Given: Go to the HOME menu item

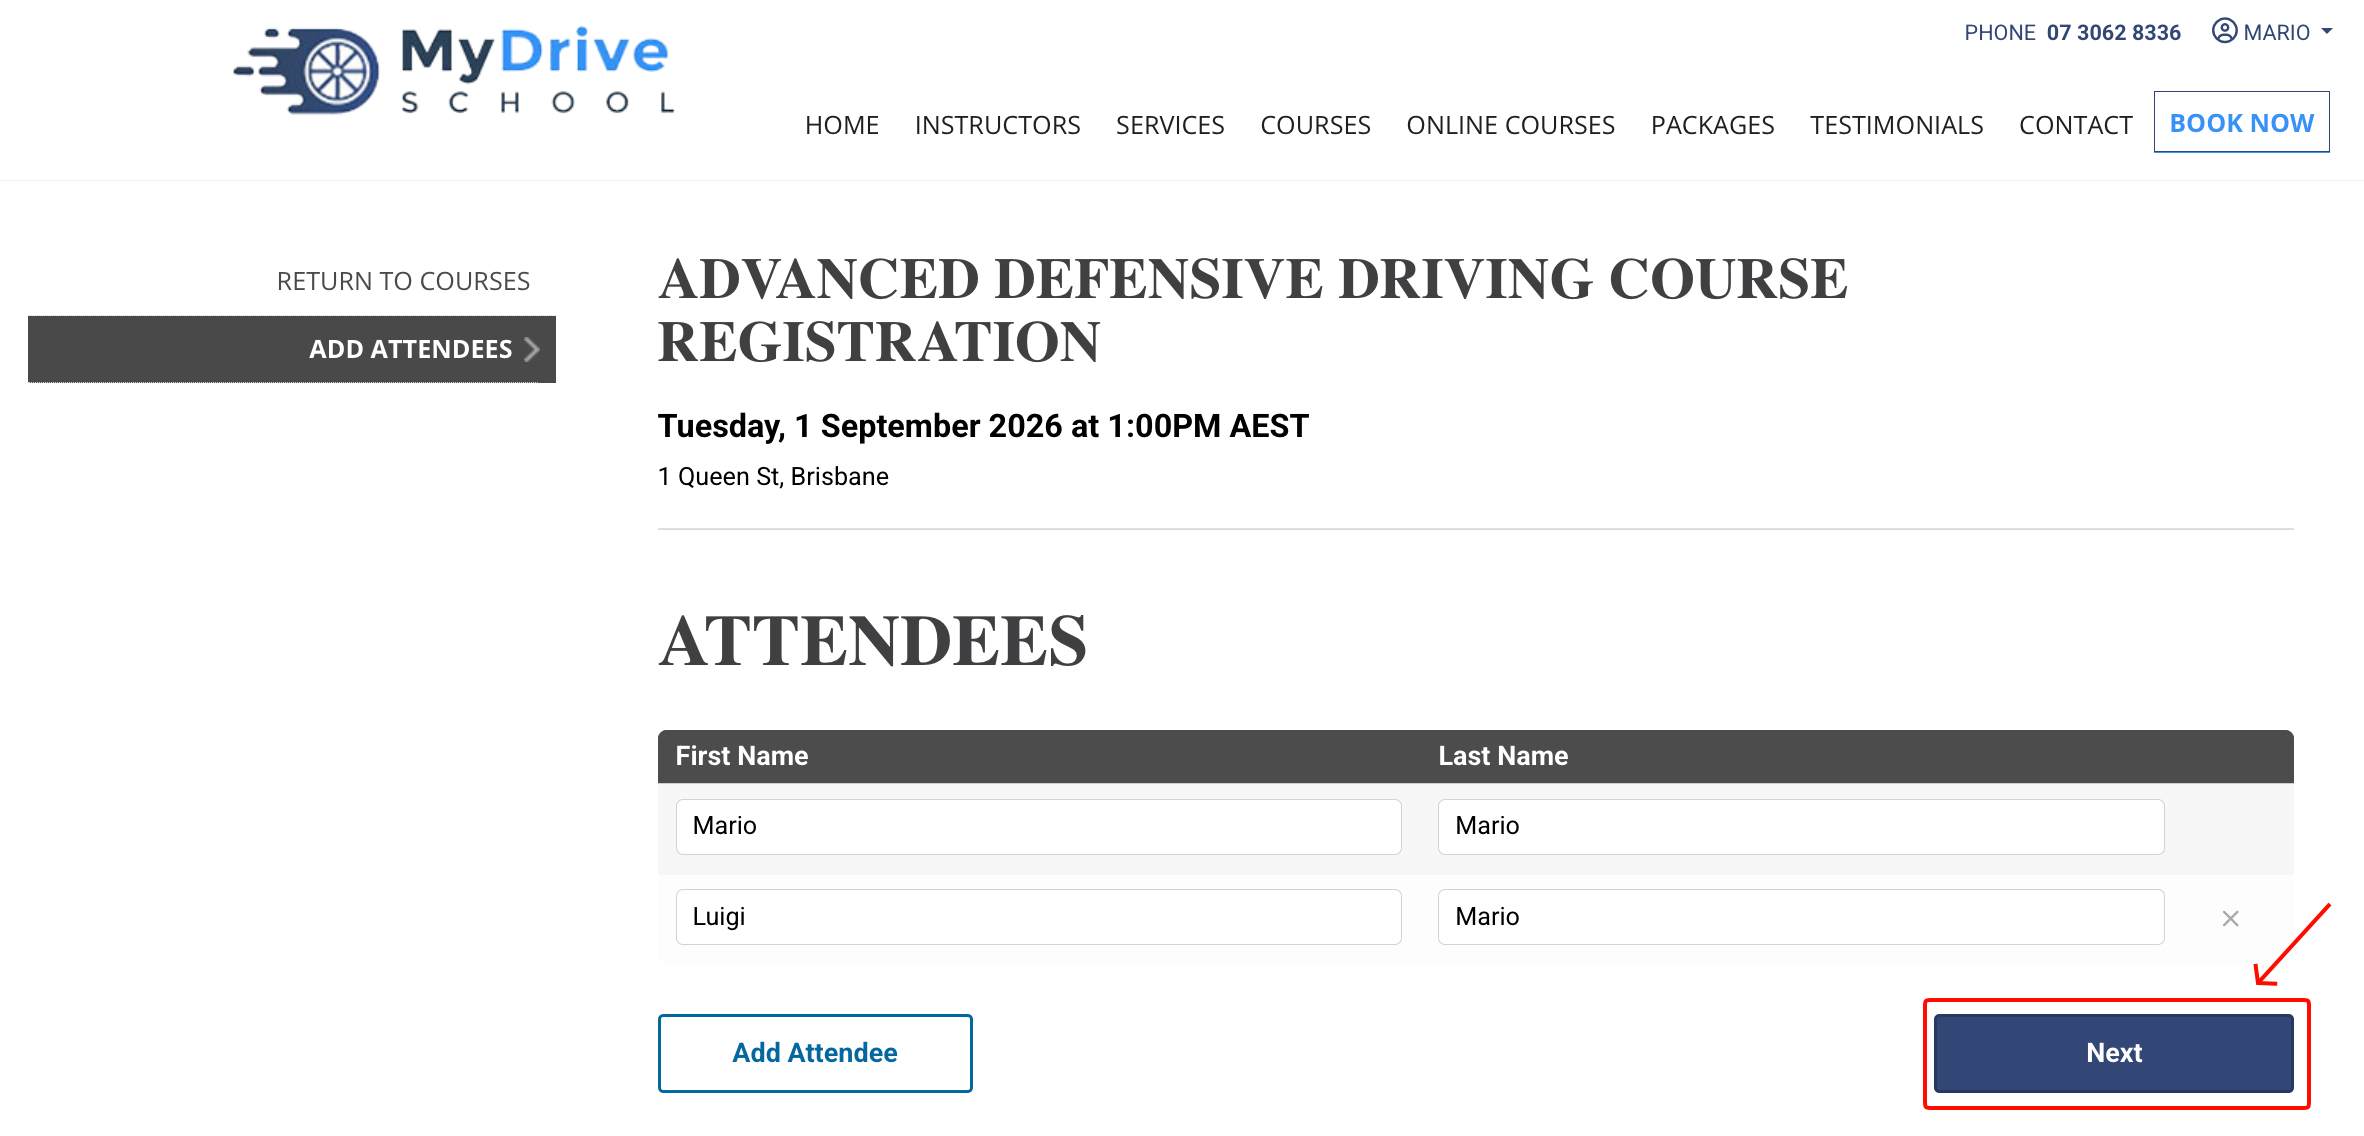Looking at the screenshot, I should click(x=842, y=125).
